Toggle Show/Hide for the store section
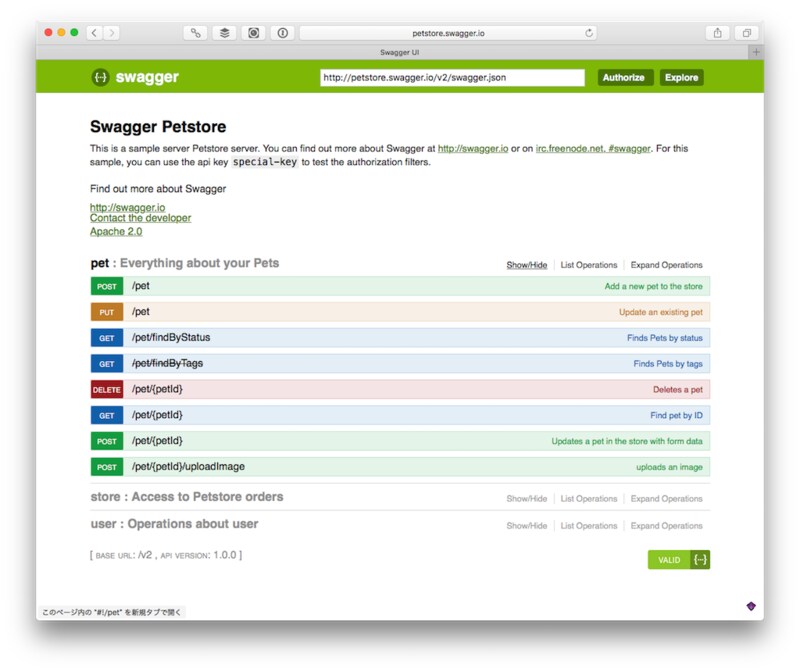Image resolution: width=800 pixels, height=672 pixels. click(526, 498)
